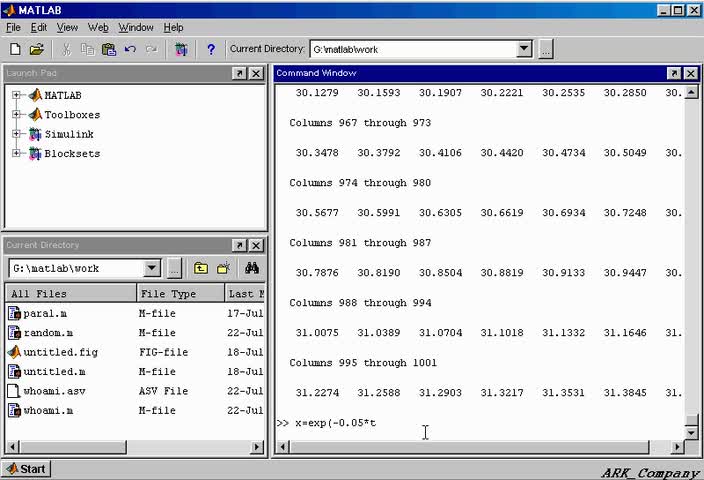Undock the Launch Pad panel
The height and width of the screenshot is (480, 704).
coord(239,73)
